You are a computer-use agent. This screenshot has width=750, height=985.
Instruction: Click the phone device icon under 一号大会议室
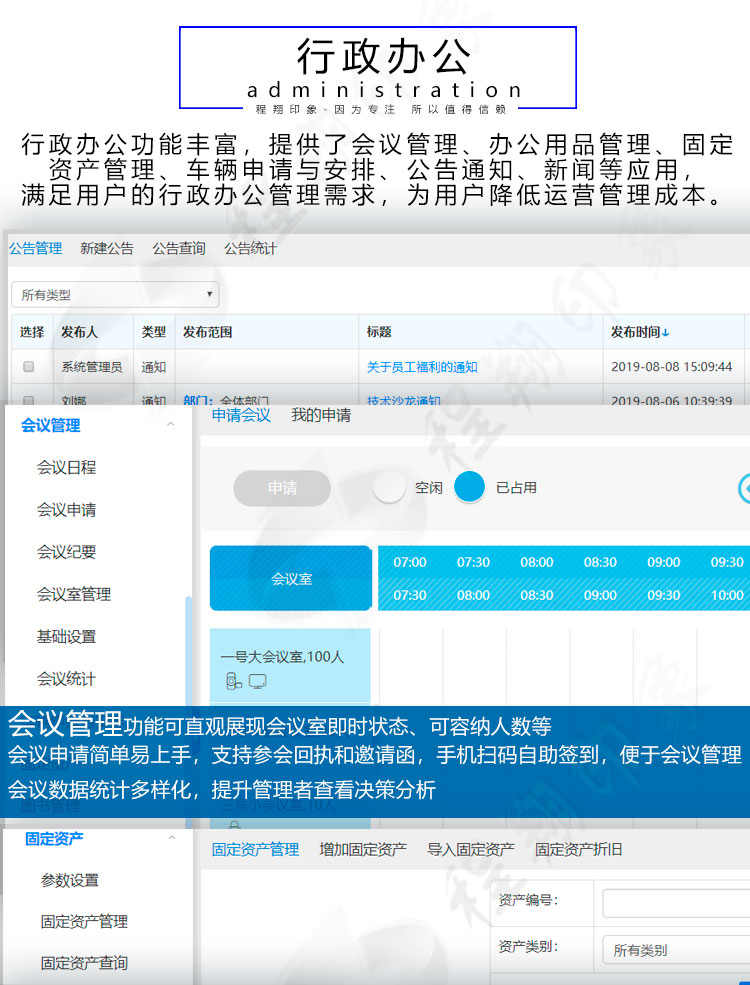click(x=234, y=681)
